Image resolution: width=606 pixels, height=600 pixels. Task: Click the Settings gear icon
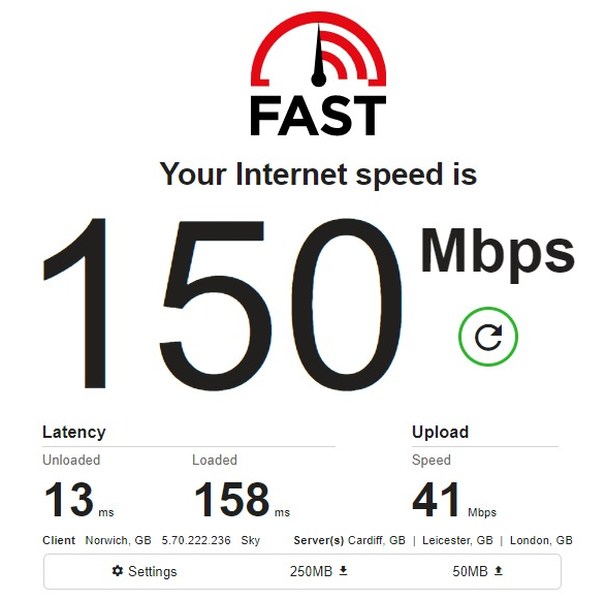(117, 571)
